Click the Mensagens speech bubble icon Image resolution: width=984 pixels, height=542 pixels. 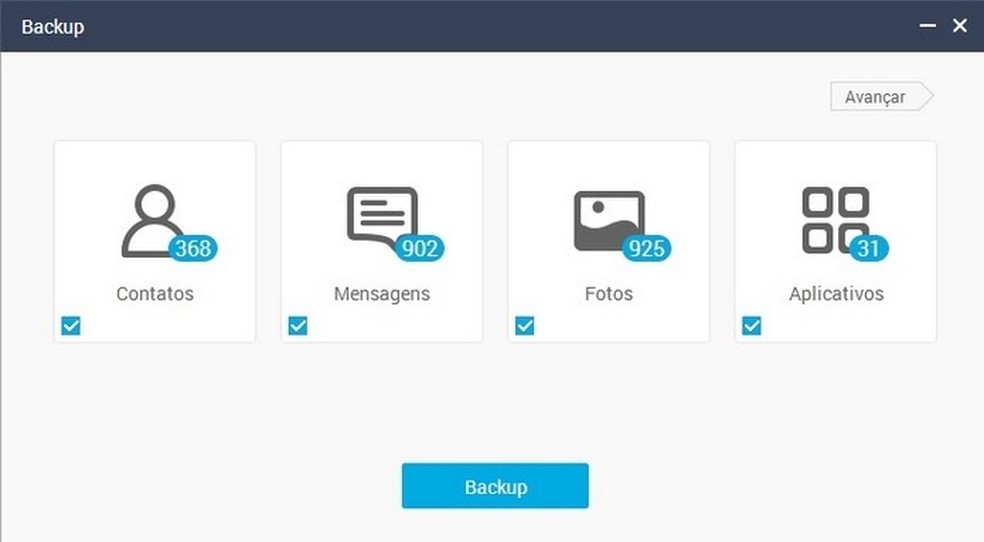pyautogui.click(x=382, y=218)
